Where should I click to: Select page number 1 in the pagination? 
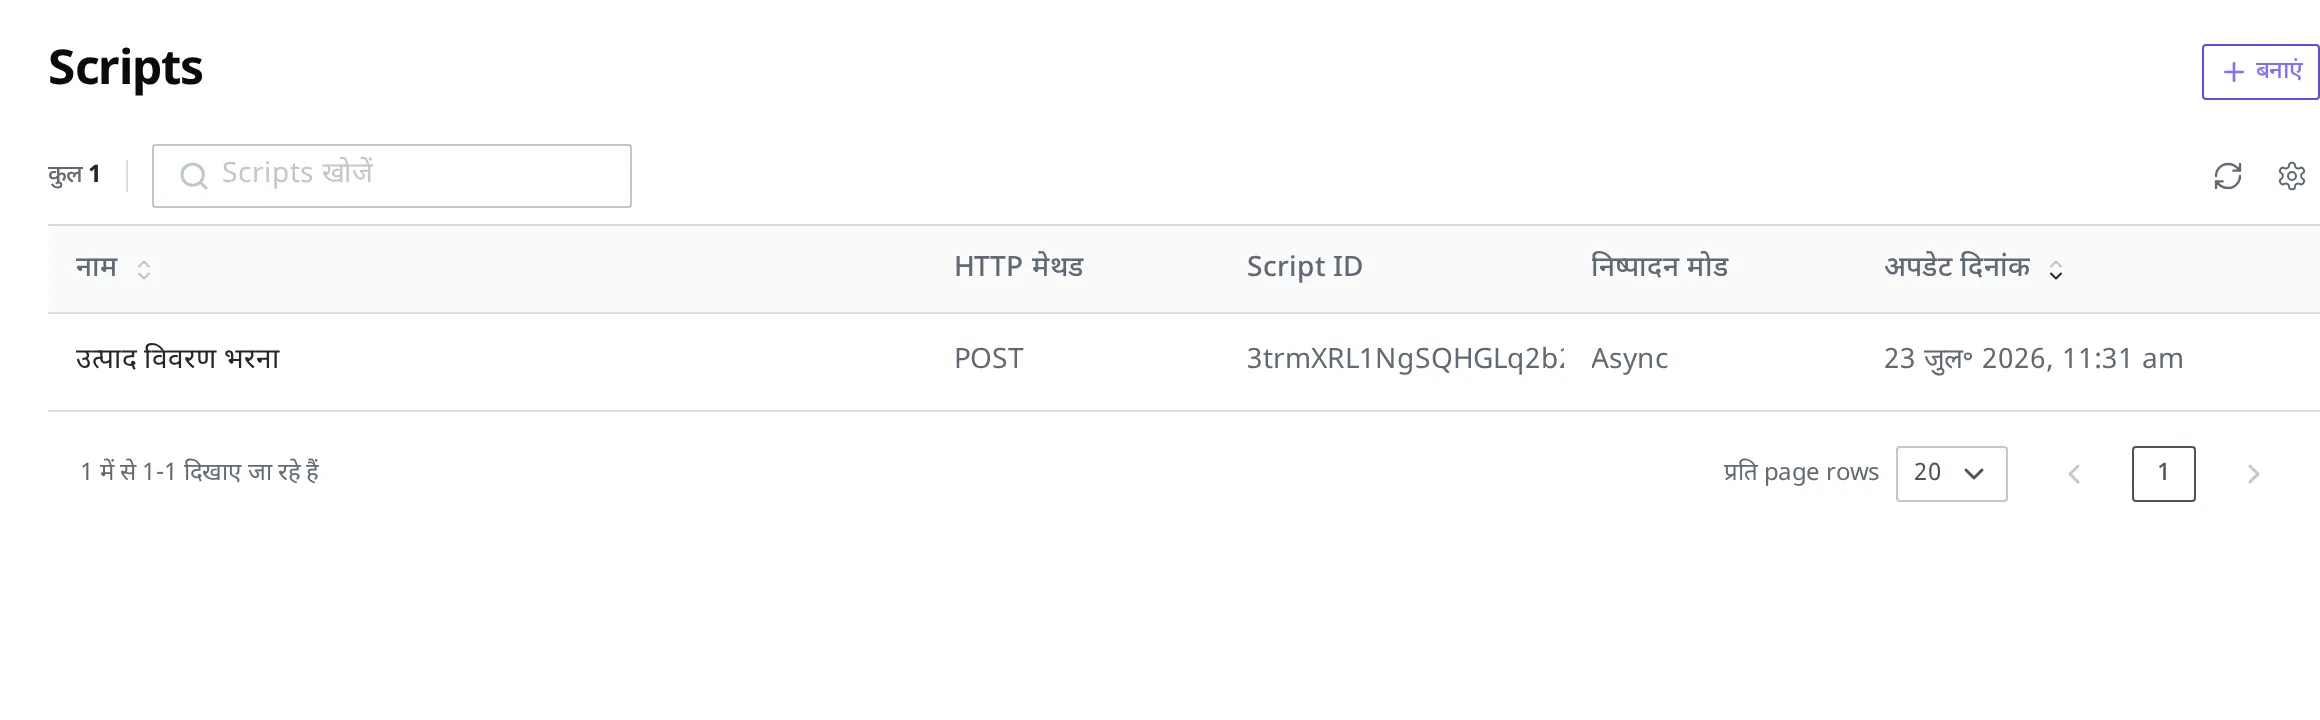[2163, 474]
